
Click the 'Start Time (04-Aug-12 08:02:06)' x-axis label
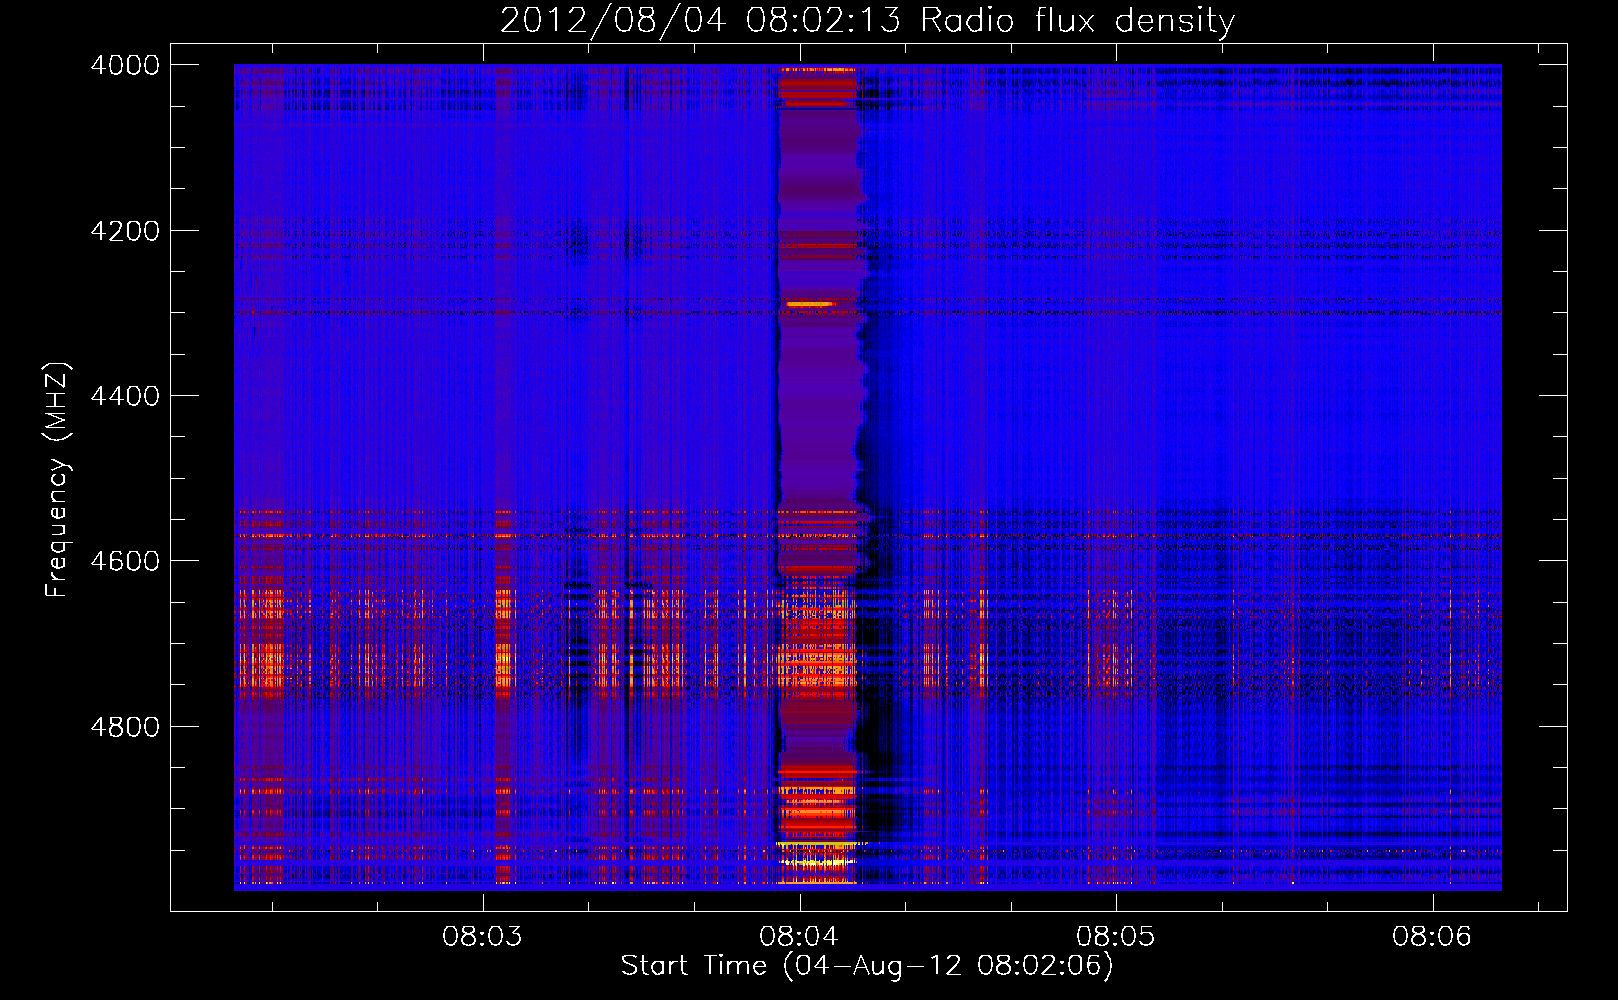click(x=867, y=966)
